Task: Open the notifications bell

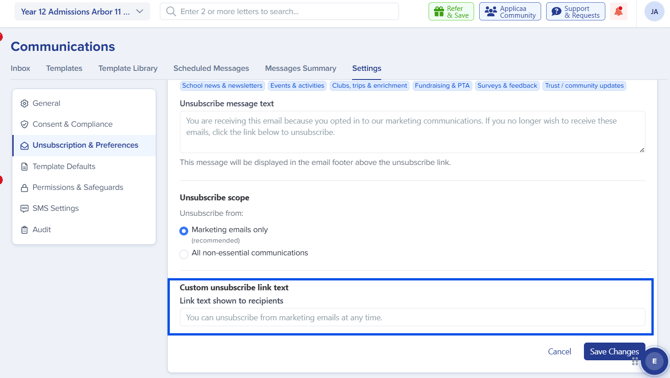Action: 618,12
